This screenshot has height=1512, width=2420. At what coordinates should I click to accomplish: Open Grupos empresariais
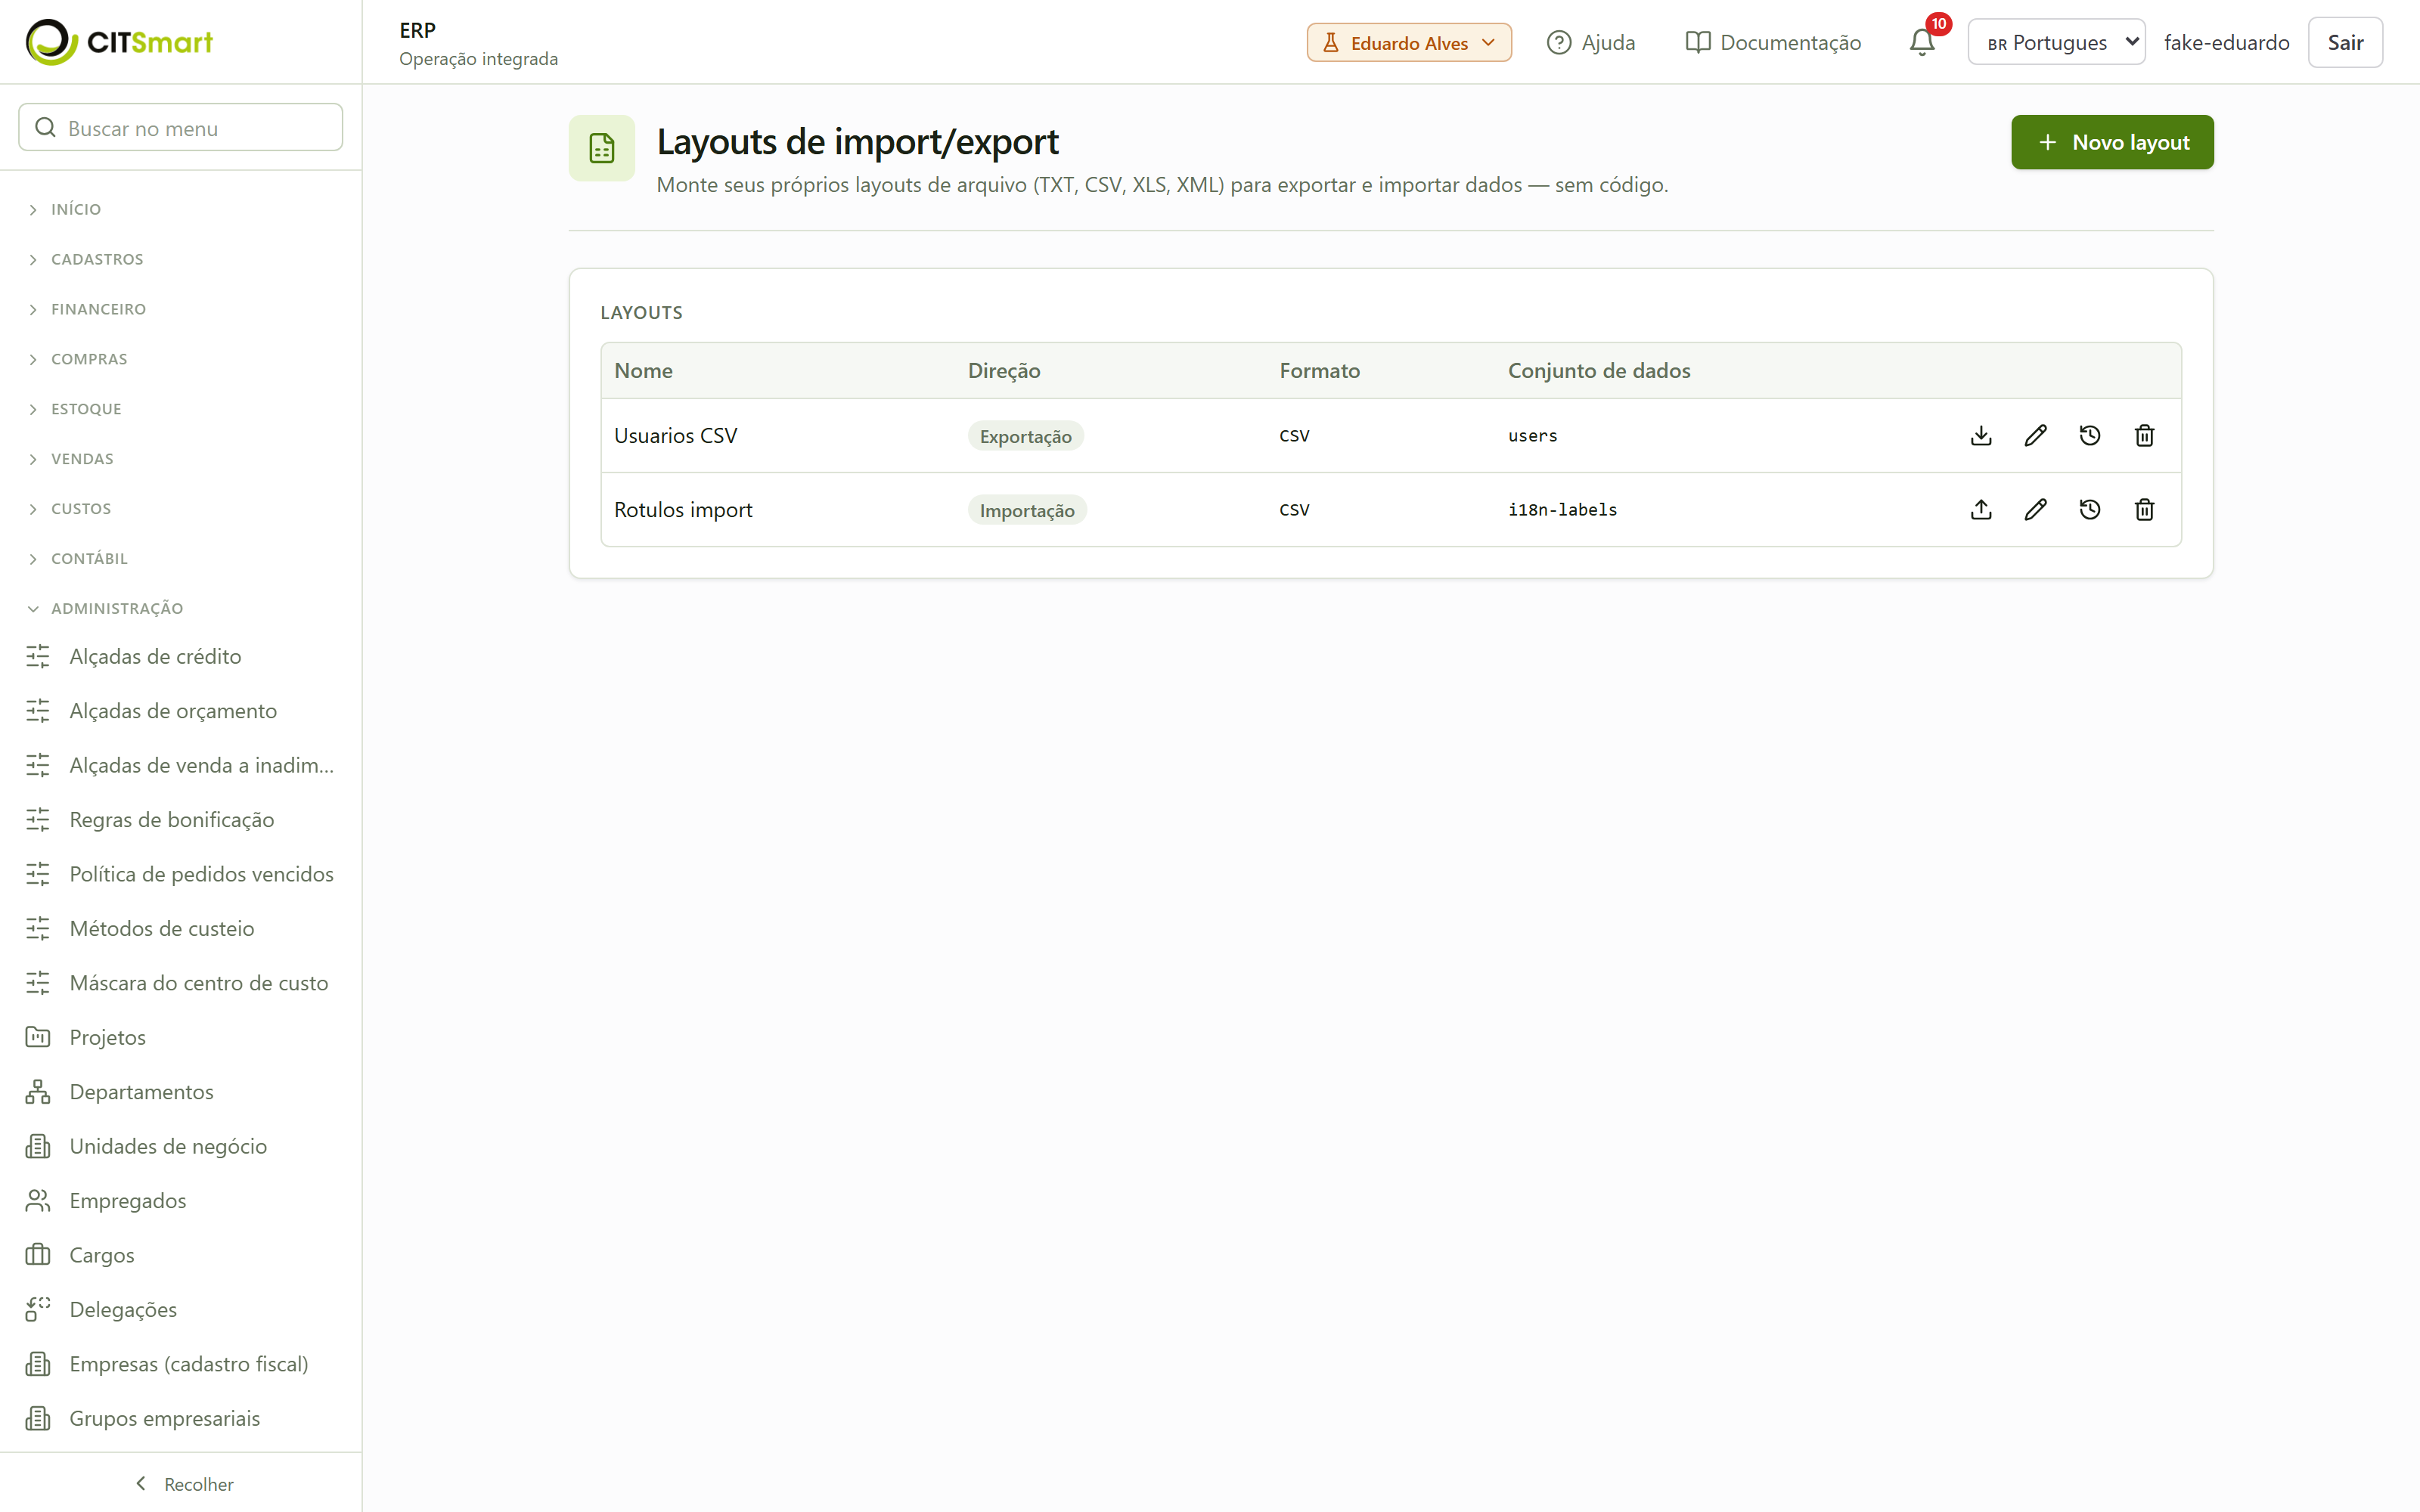tap(181, 1418)
